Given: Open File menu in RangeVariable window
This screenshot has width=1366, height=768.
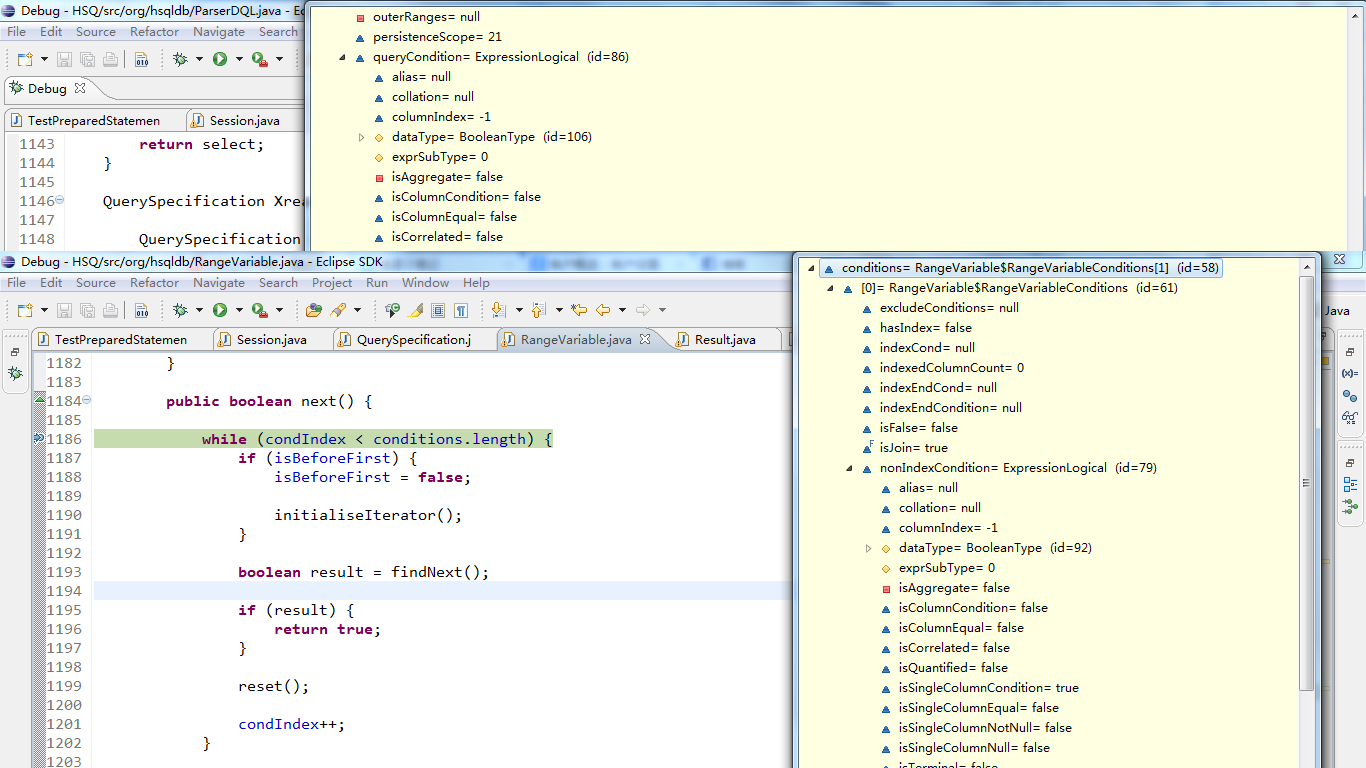Looking at the screenshot, I should coord(17,283).
